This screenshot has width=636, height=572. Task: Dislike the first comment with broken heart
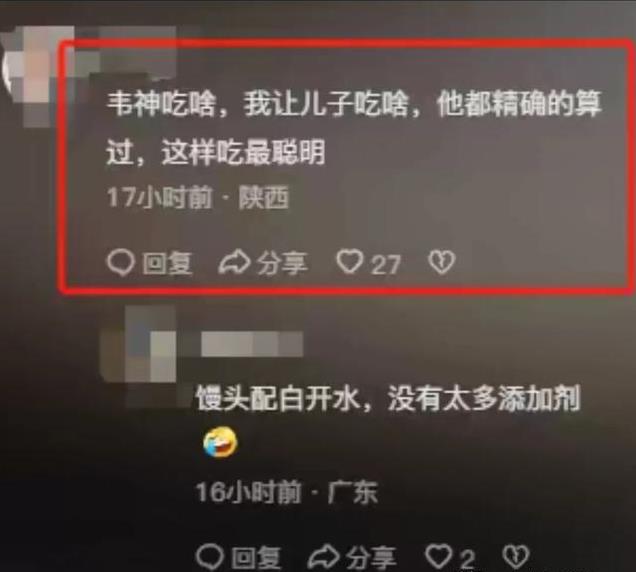[442, 262]
